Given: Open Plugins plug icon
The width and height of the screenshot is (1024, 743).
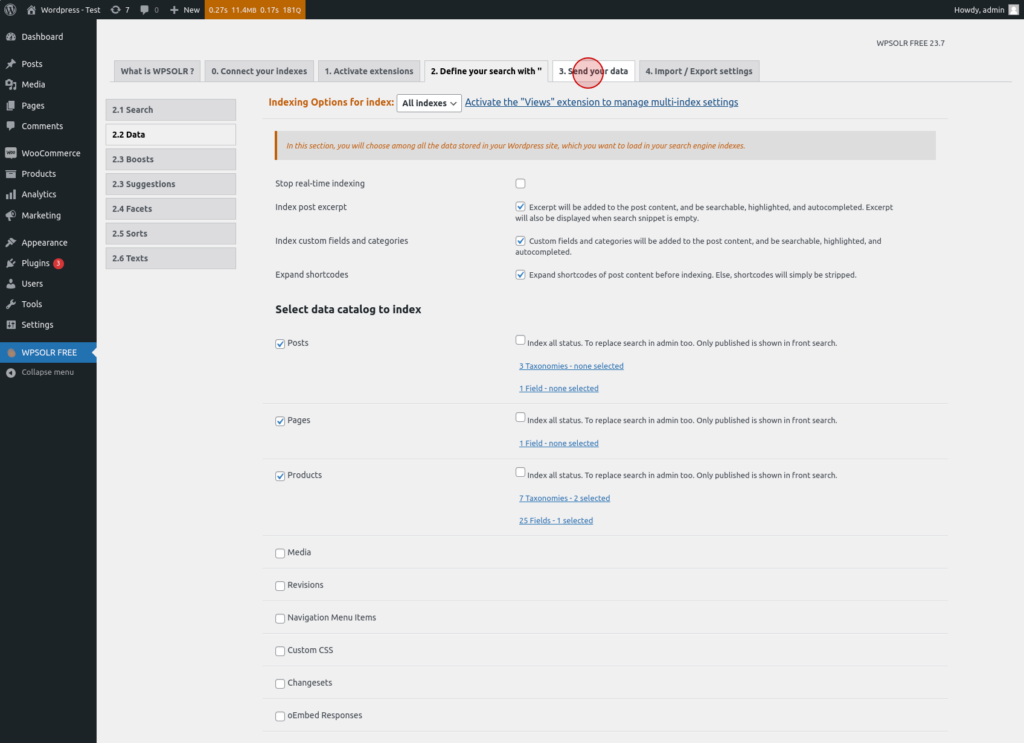Looking at the screenshot, I should (10, 263).
